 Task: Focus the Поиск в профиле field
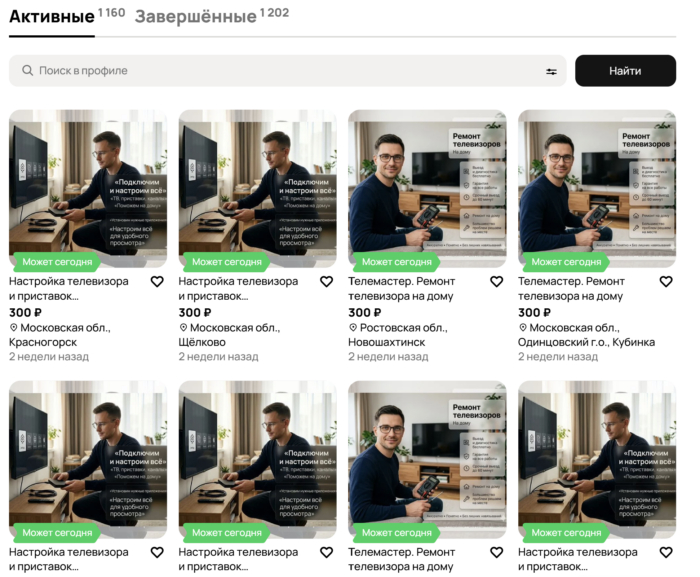coord(288,71)
